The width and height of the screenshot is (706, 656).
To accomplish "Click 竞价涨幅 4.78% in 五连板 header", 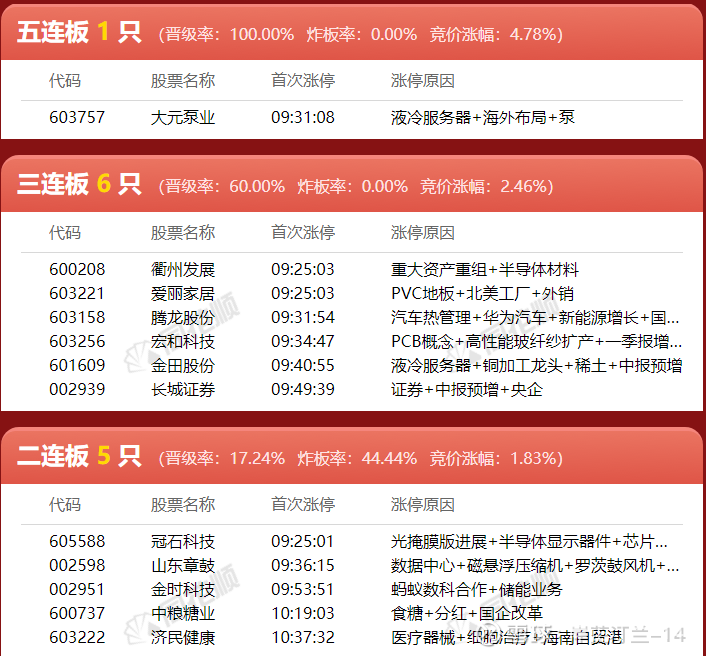I will click(493, 35).
